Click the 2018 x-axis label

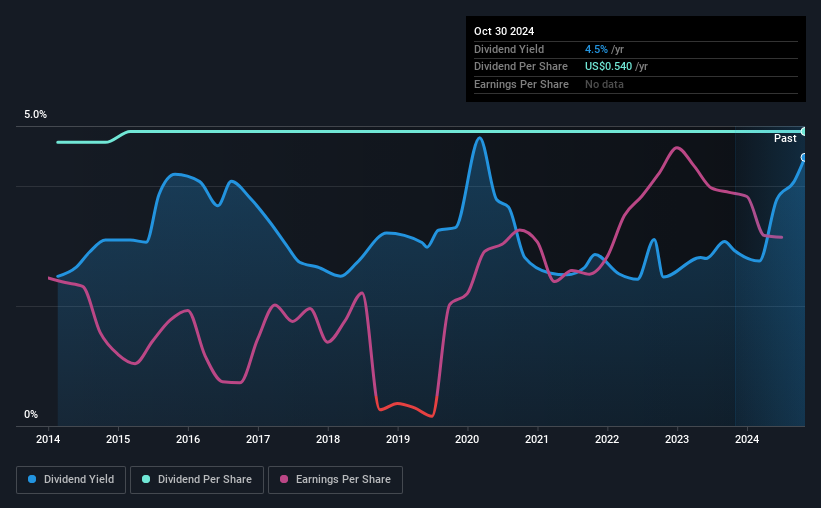328,439
